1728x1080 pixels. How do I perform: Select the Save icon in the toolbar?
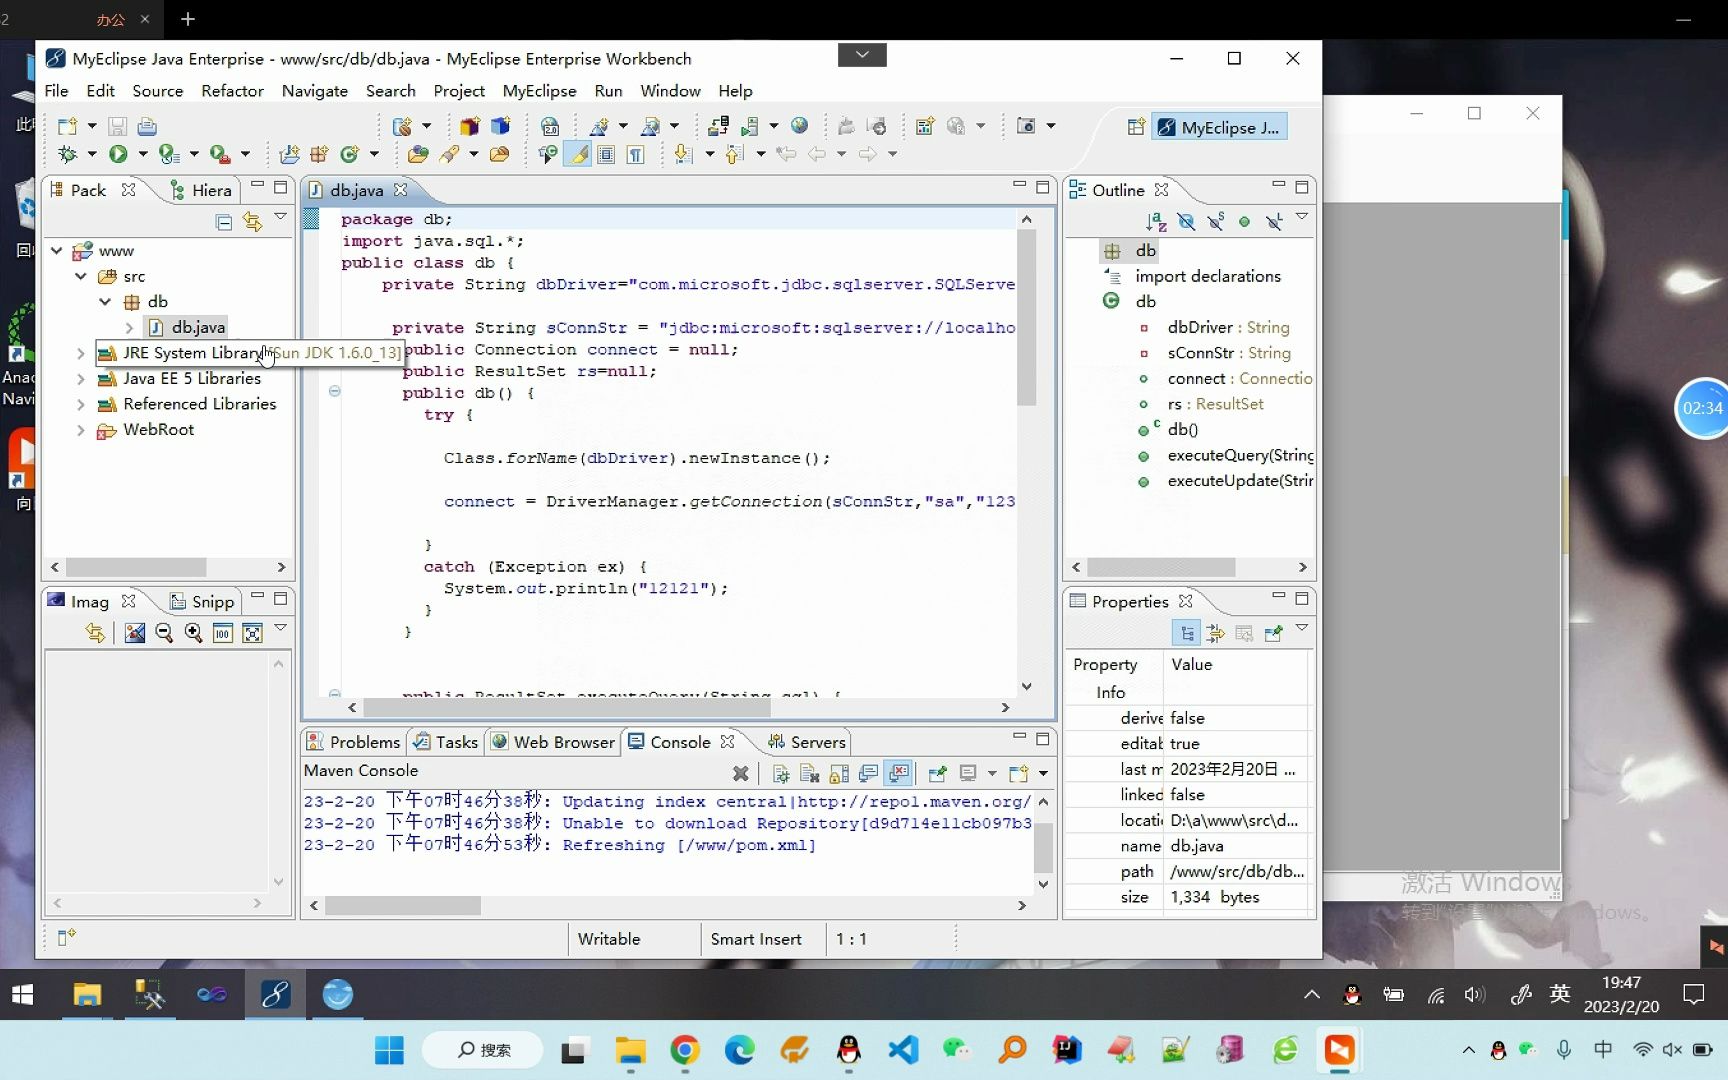(x=118, y=126)
